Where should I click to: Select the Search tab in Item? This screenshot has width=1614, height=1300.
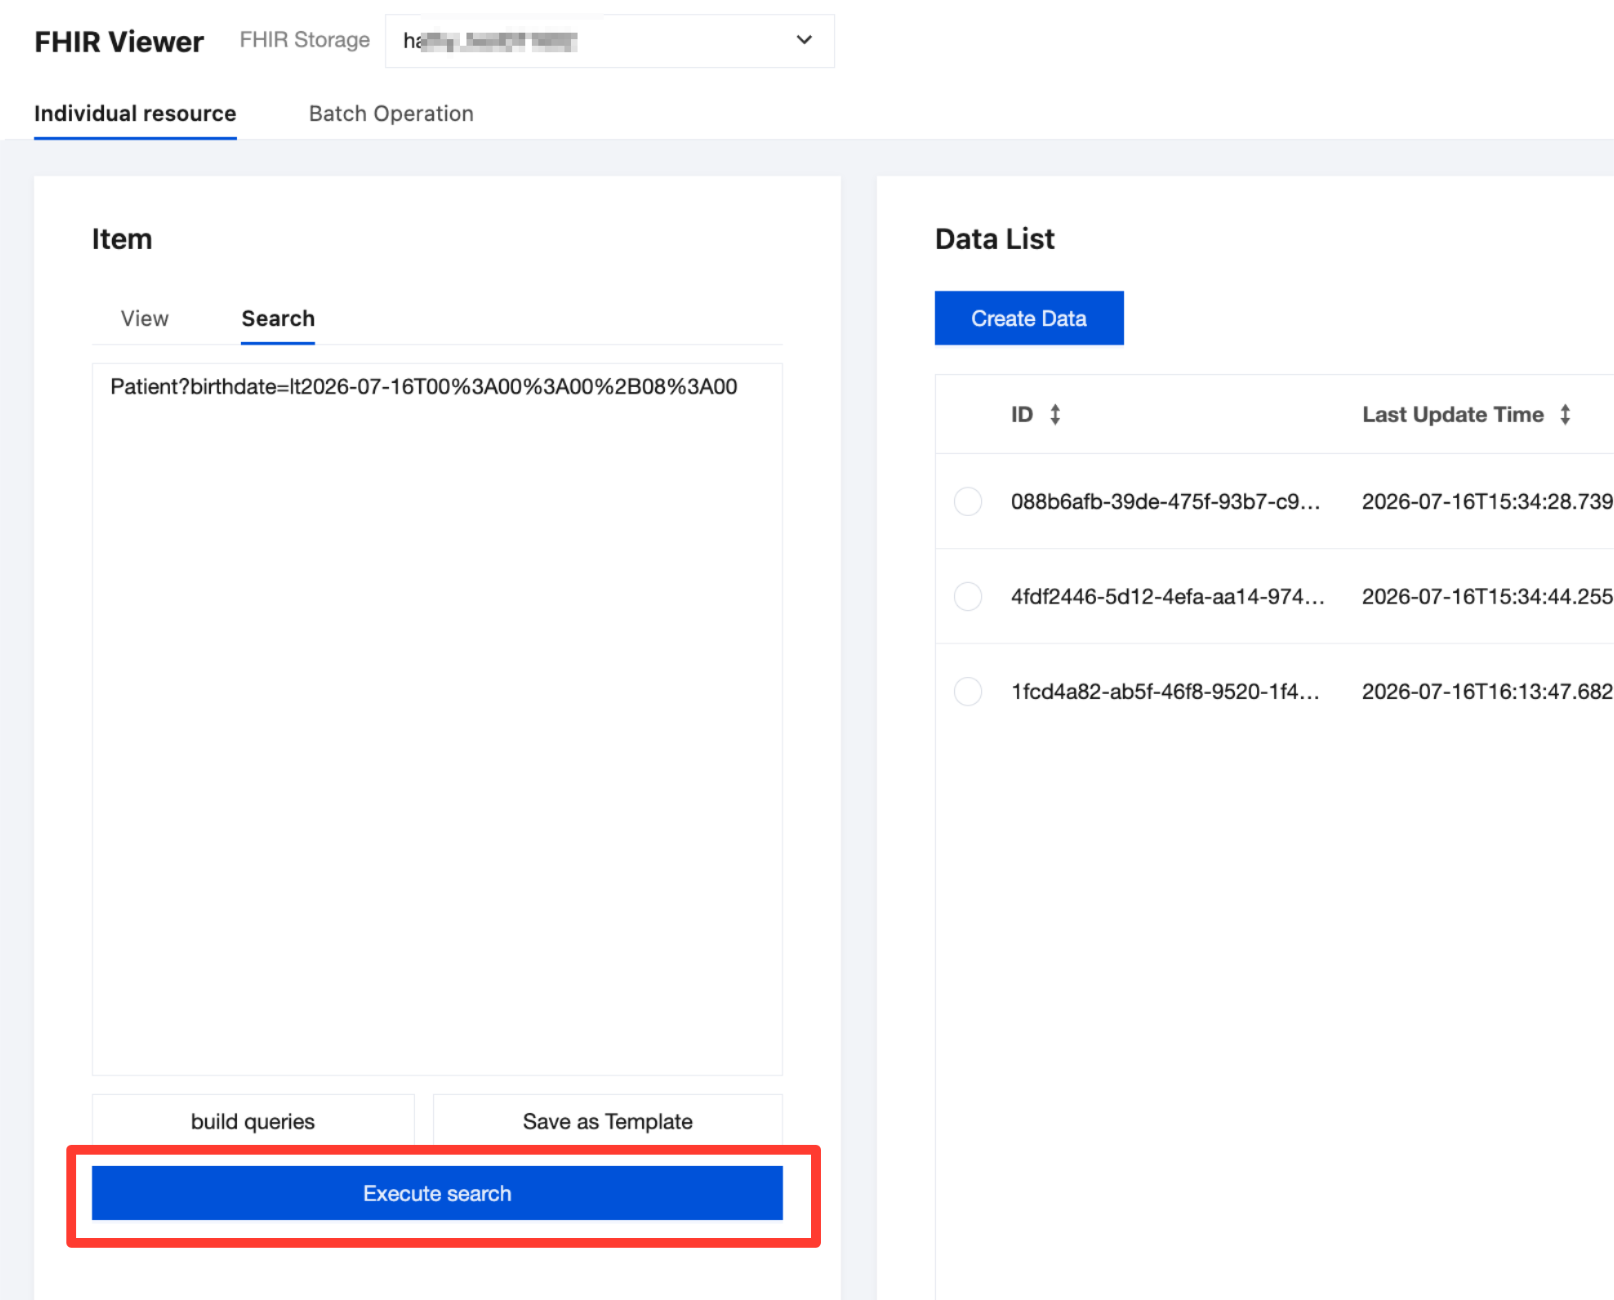278,318
